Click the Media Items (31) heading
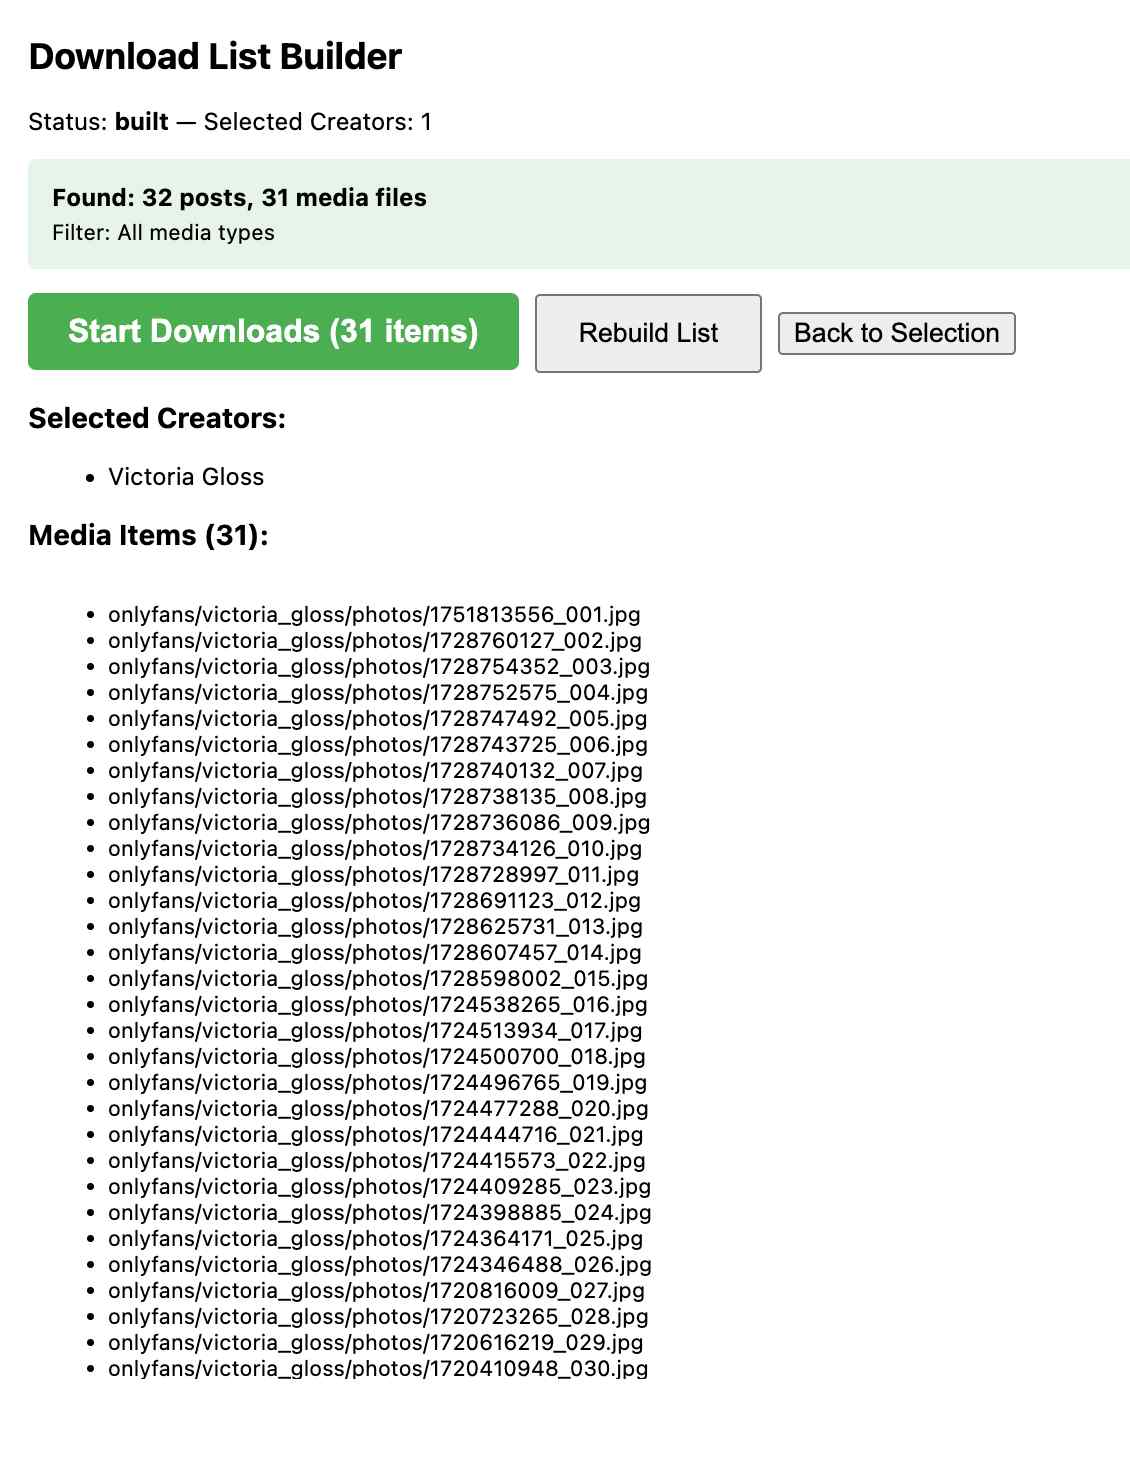 pyautogui.click(x=148, y=534)
